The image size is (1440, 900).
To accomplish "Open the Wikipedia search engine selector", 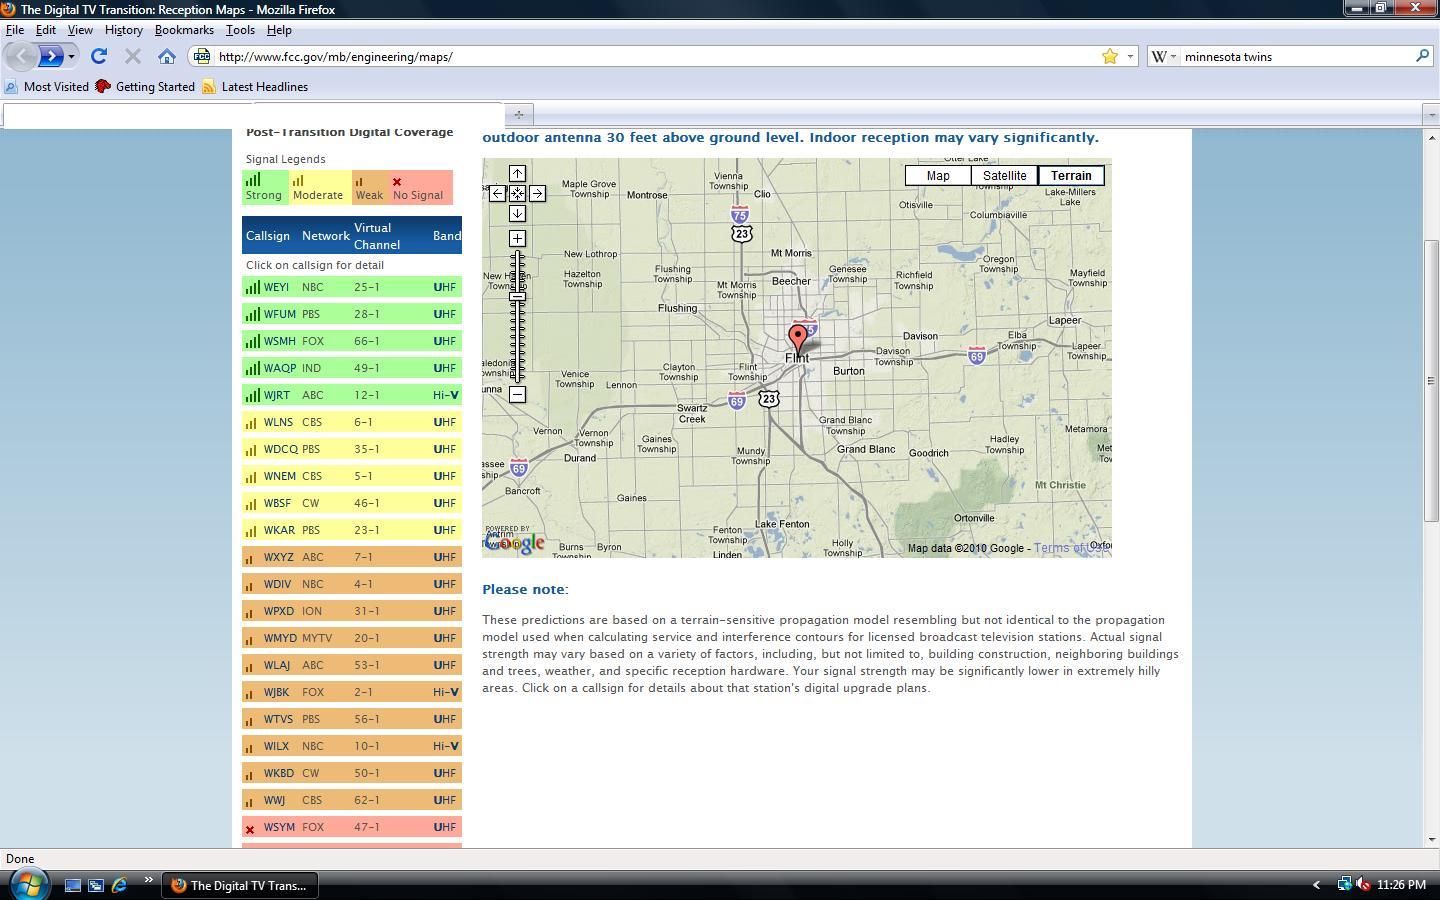I will pos(1163,56).
